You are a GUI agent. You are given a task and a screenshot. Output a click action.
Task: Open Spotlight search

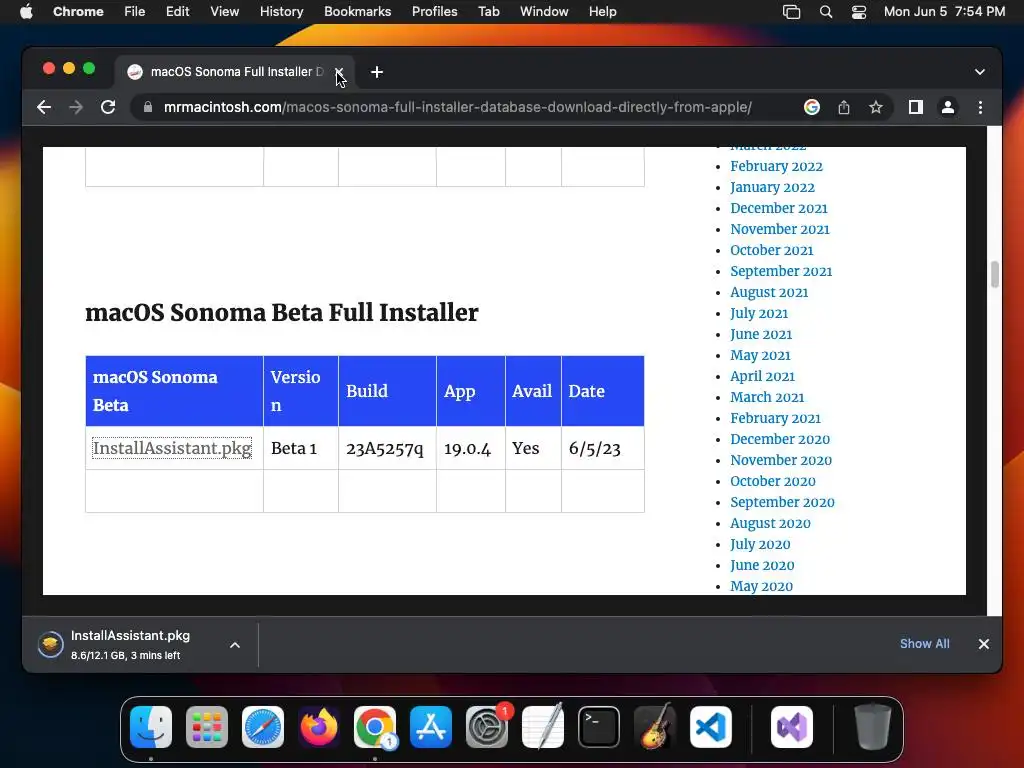coord(825,12)
